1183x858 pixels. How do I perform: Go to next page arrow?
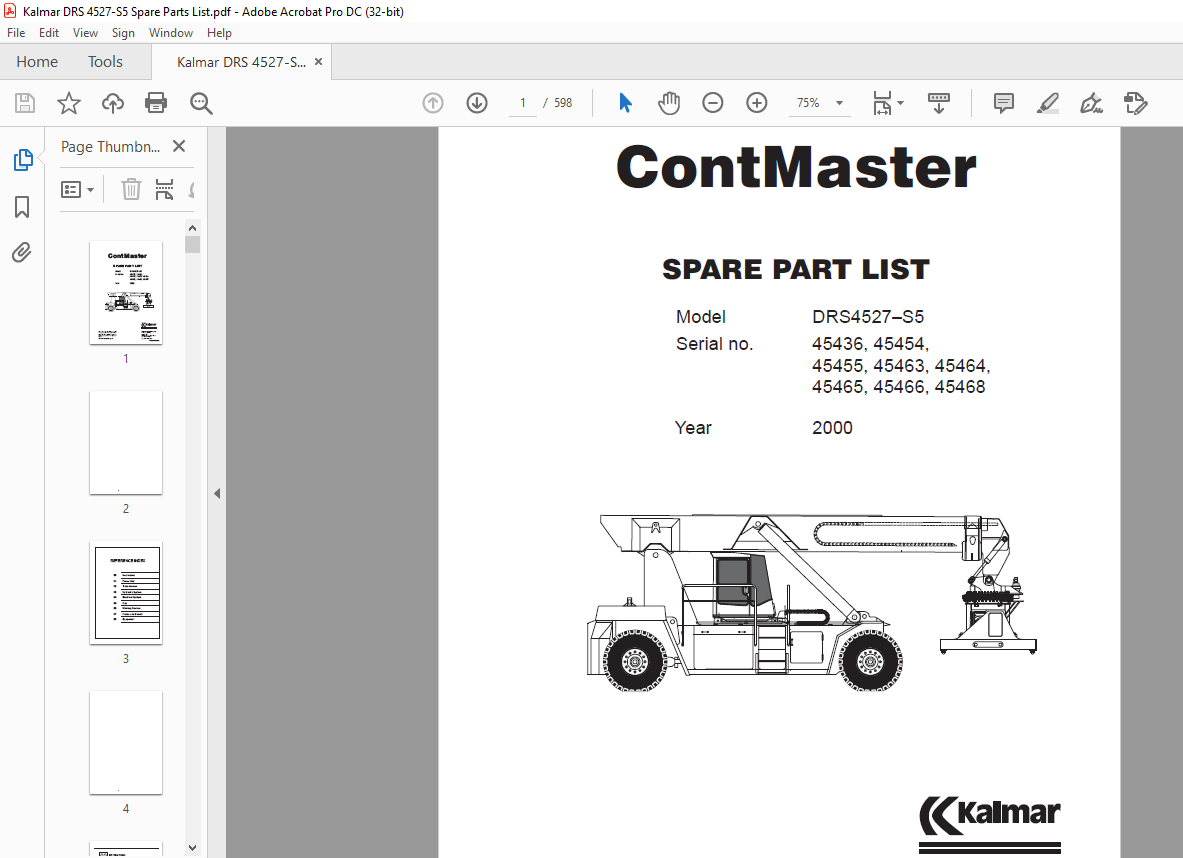tap(477, 103)
